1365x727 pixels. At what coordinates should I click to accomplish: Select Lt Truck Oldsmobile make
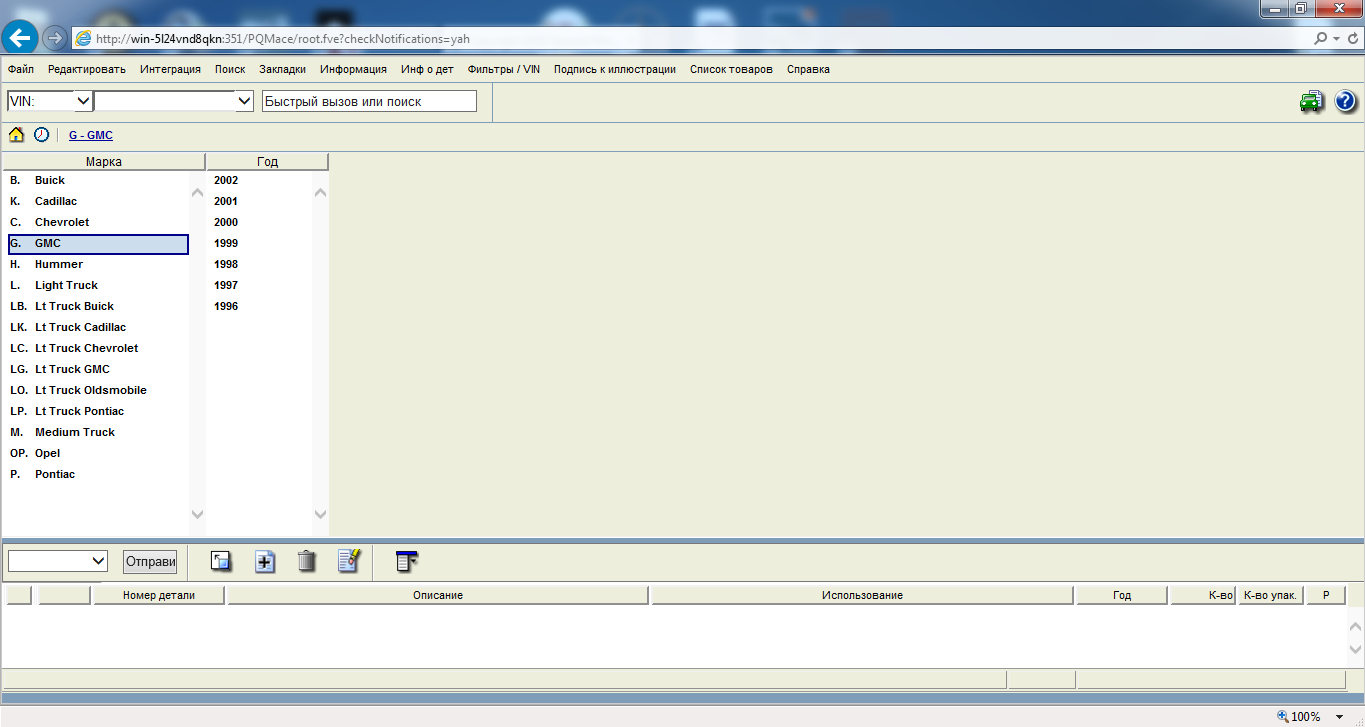(97, 390)
